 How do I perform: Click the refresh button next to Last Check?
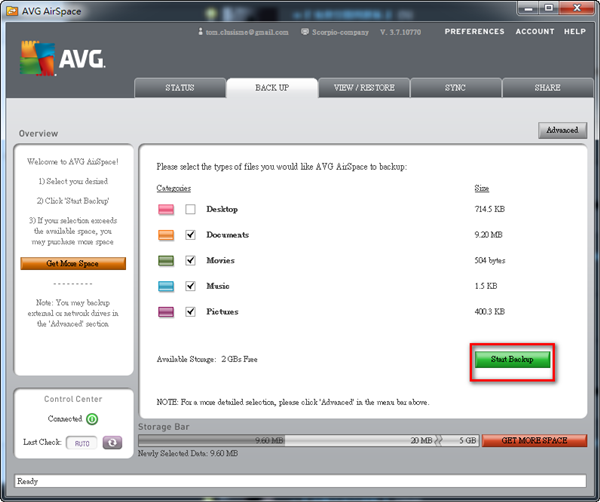coord(112,443)
